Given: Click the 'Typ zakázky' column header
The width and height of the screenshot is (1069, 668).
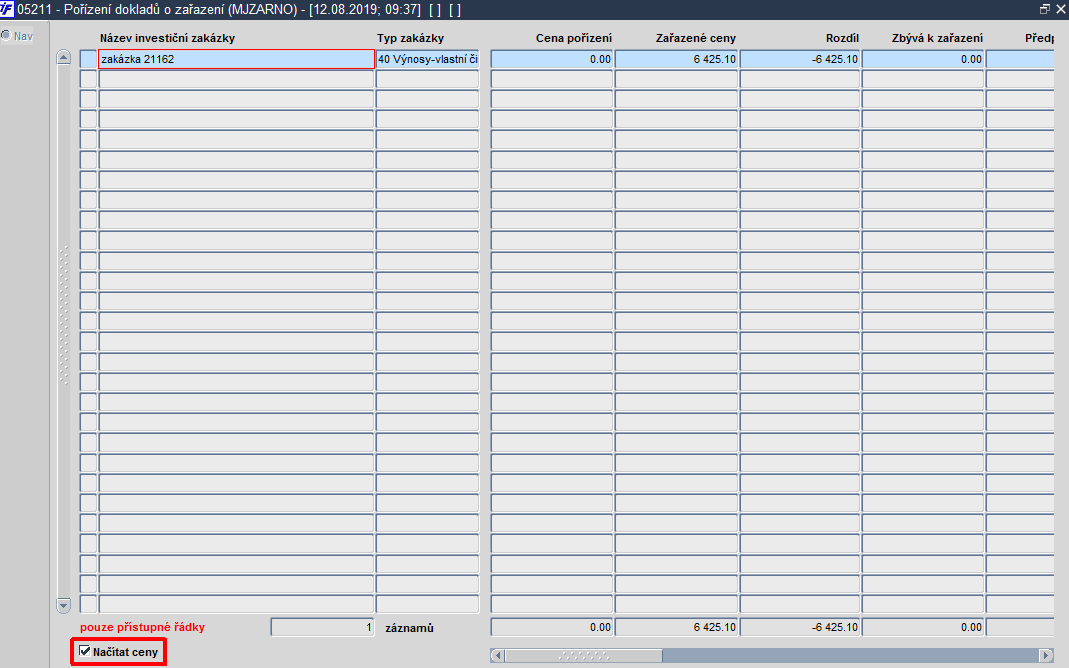Looking at the screenshot, I should [410, 38].
